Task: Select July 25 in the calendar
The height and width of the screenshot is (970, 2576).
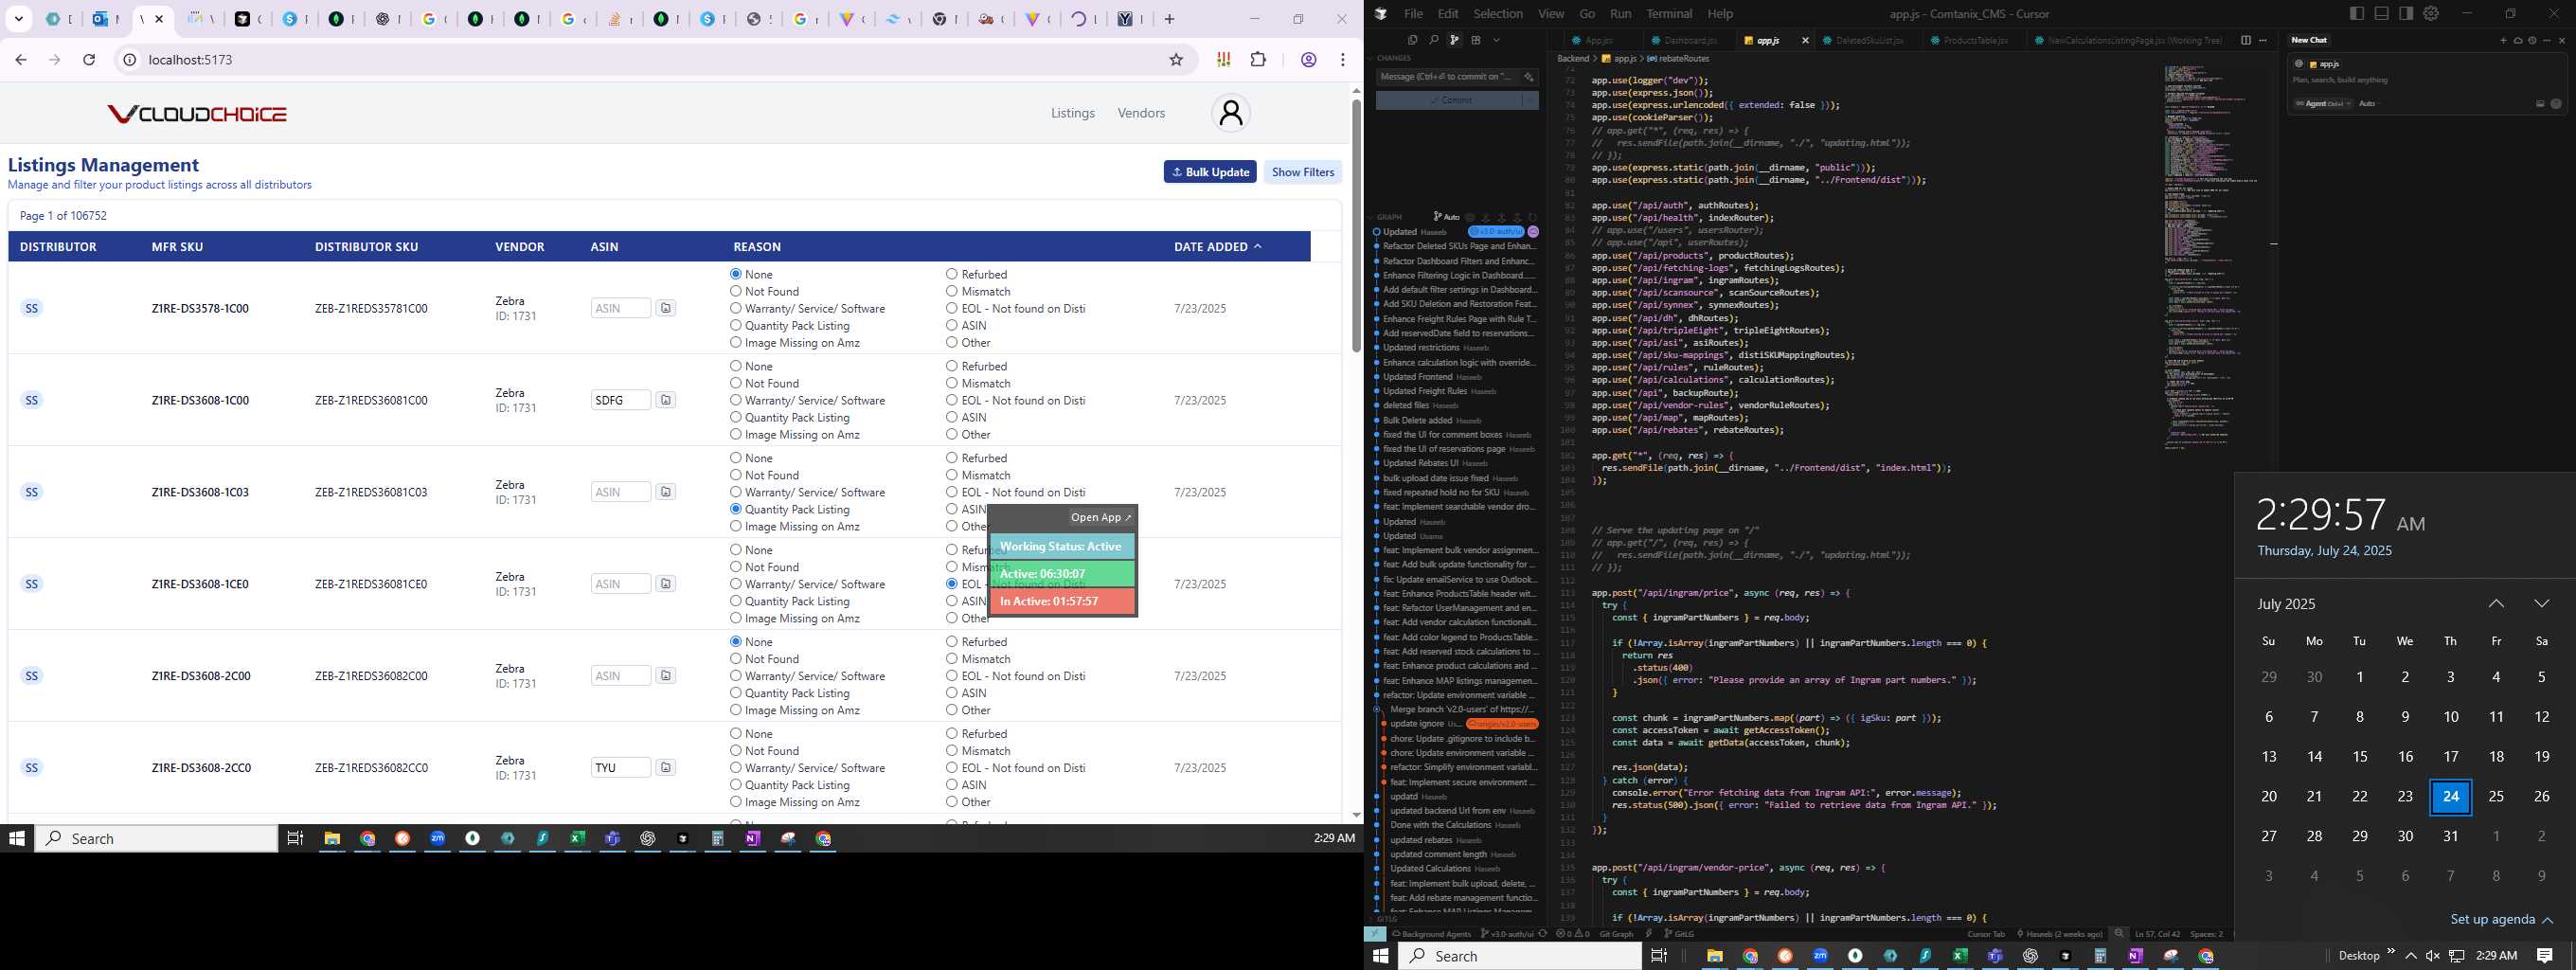Action: coord(2496,796)
